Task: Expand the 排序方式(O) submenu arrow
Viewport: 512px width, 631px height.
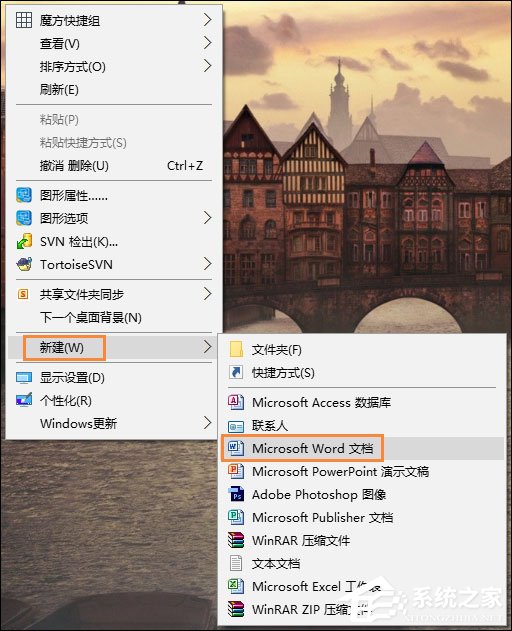Action: click(x=207, y=66)
